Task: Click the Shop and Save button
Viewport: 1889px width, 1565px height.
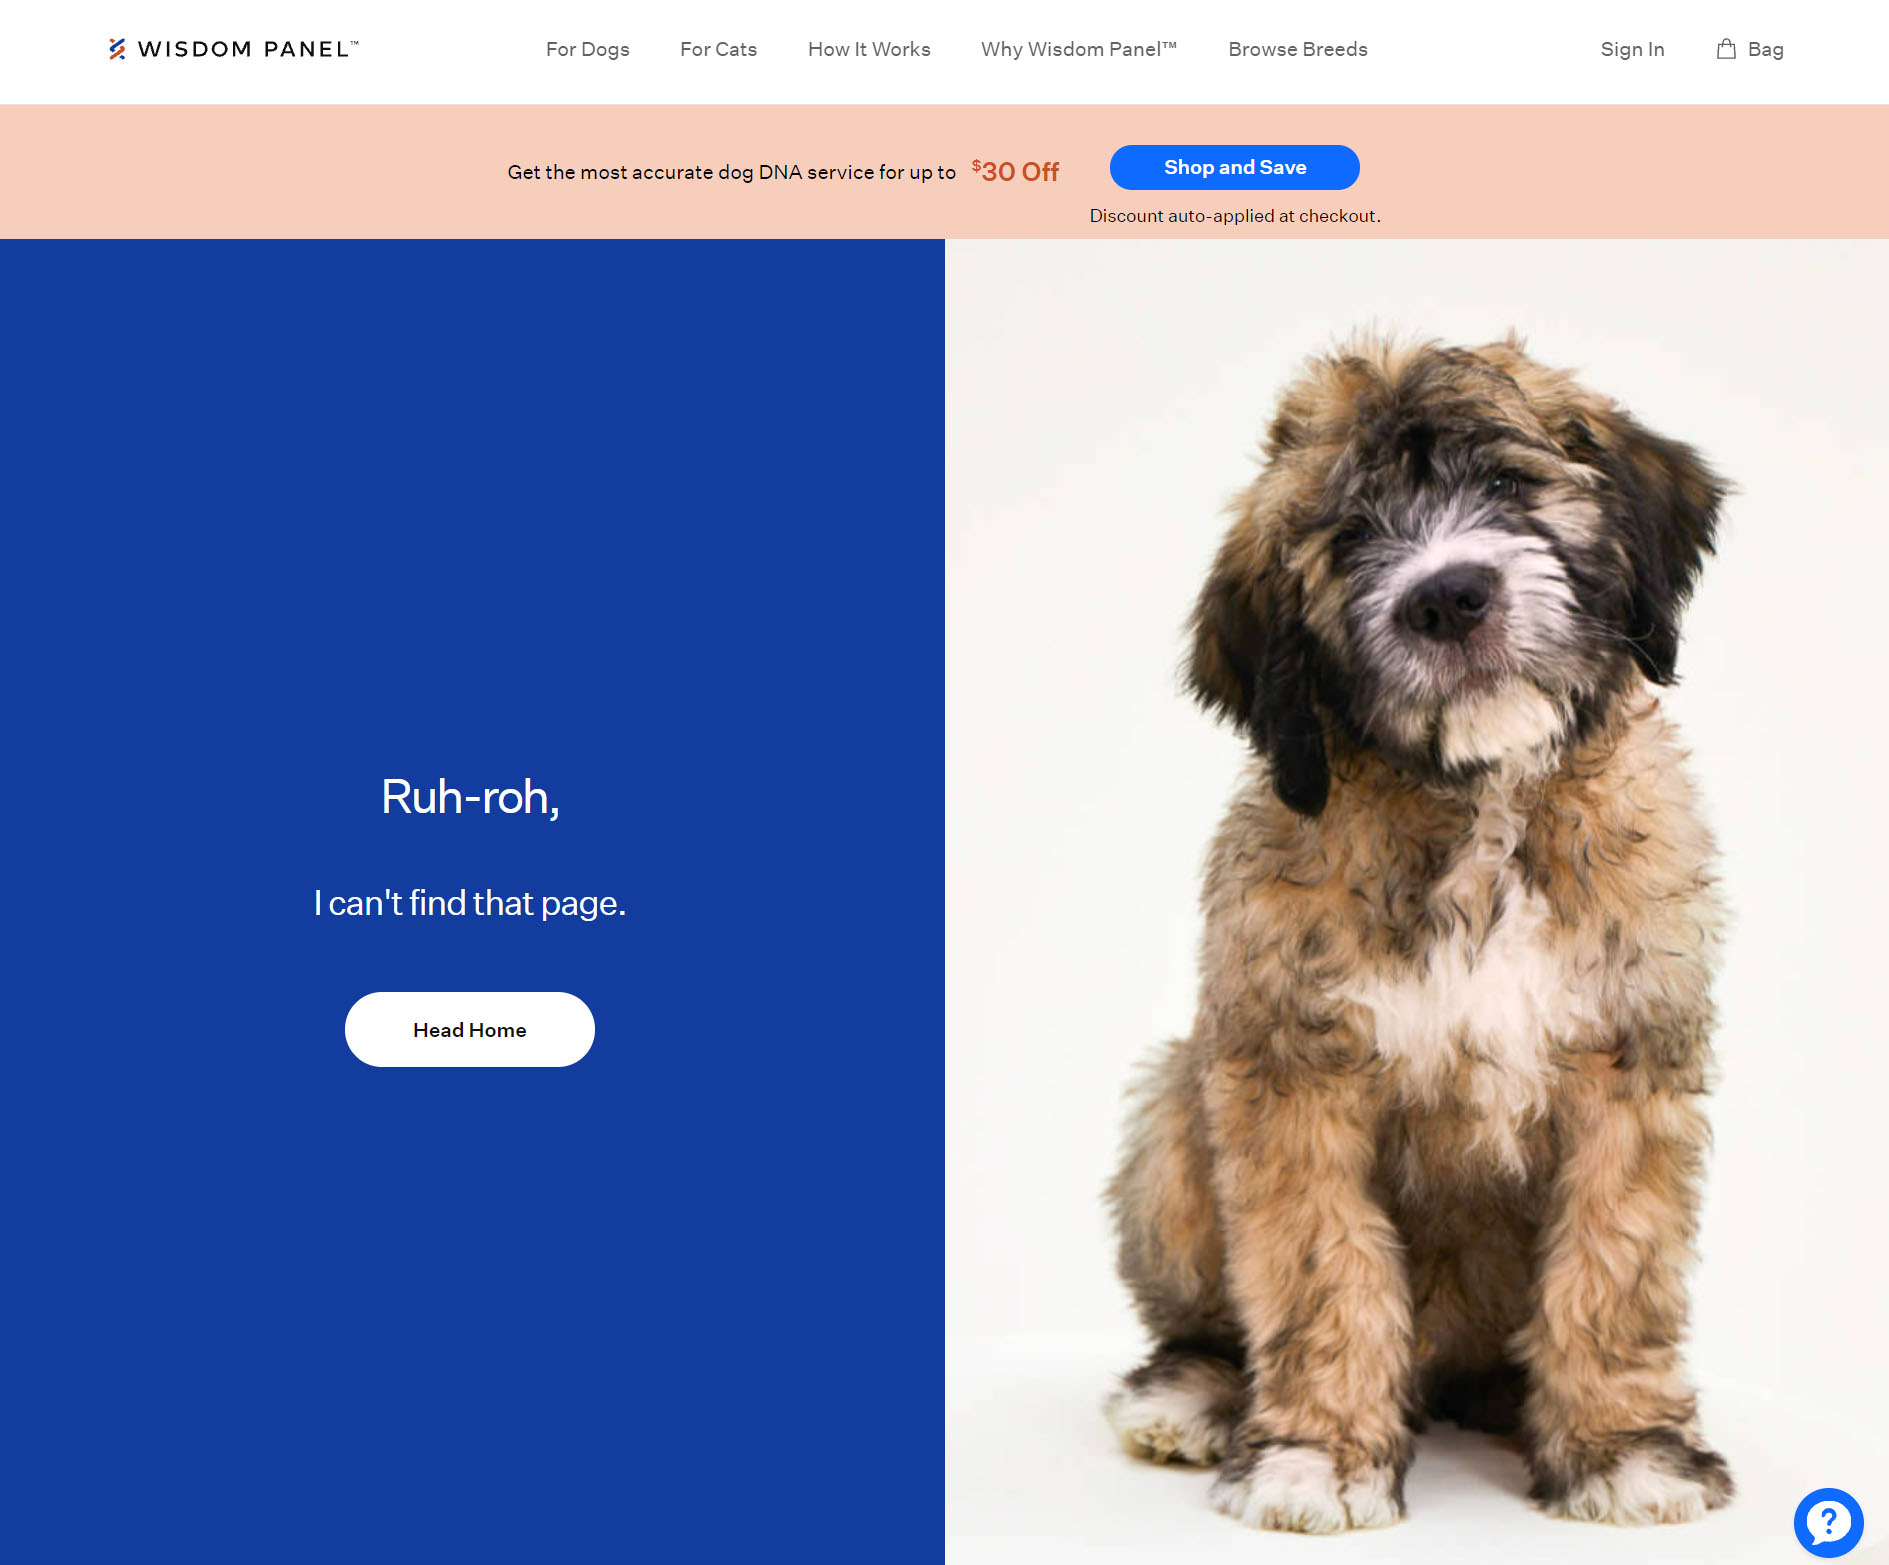Action: pos(1235,167)
